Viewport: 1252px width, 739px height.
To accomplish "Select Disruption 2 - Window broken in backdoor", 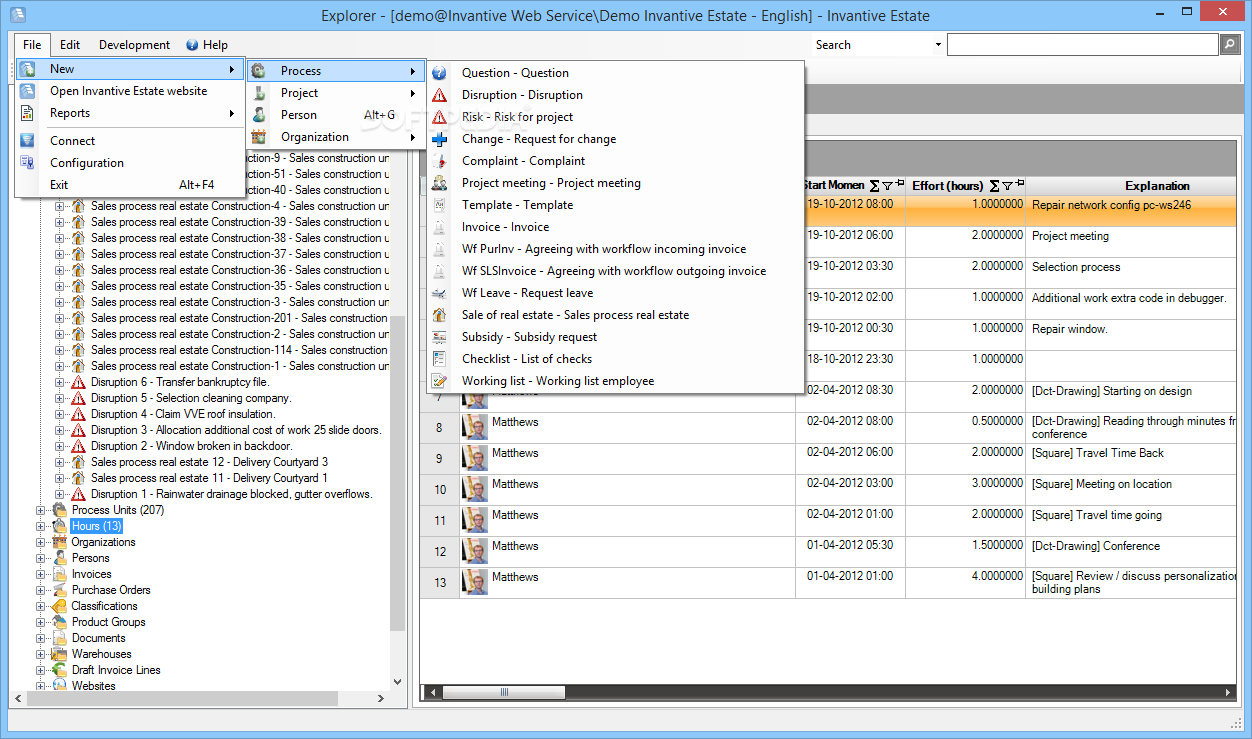I will pyautogui.click(x=191, y=446).
